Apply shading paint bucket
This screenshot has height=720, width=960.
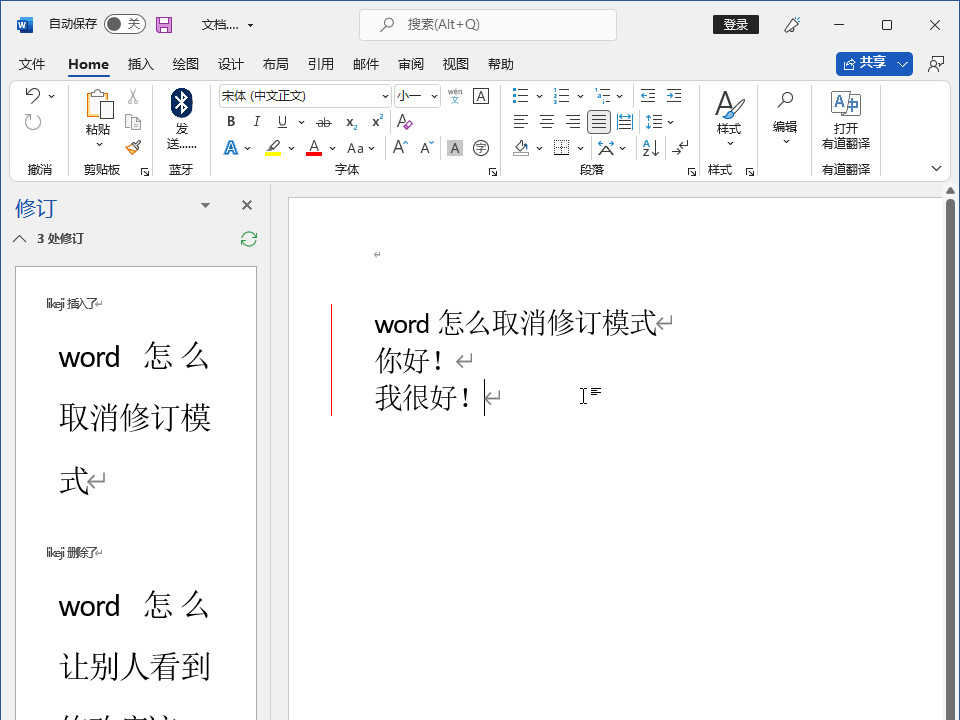522,148
